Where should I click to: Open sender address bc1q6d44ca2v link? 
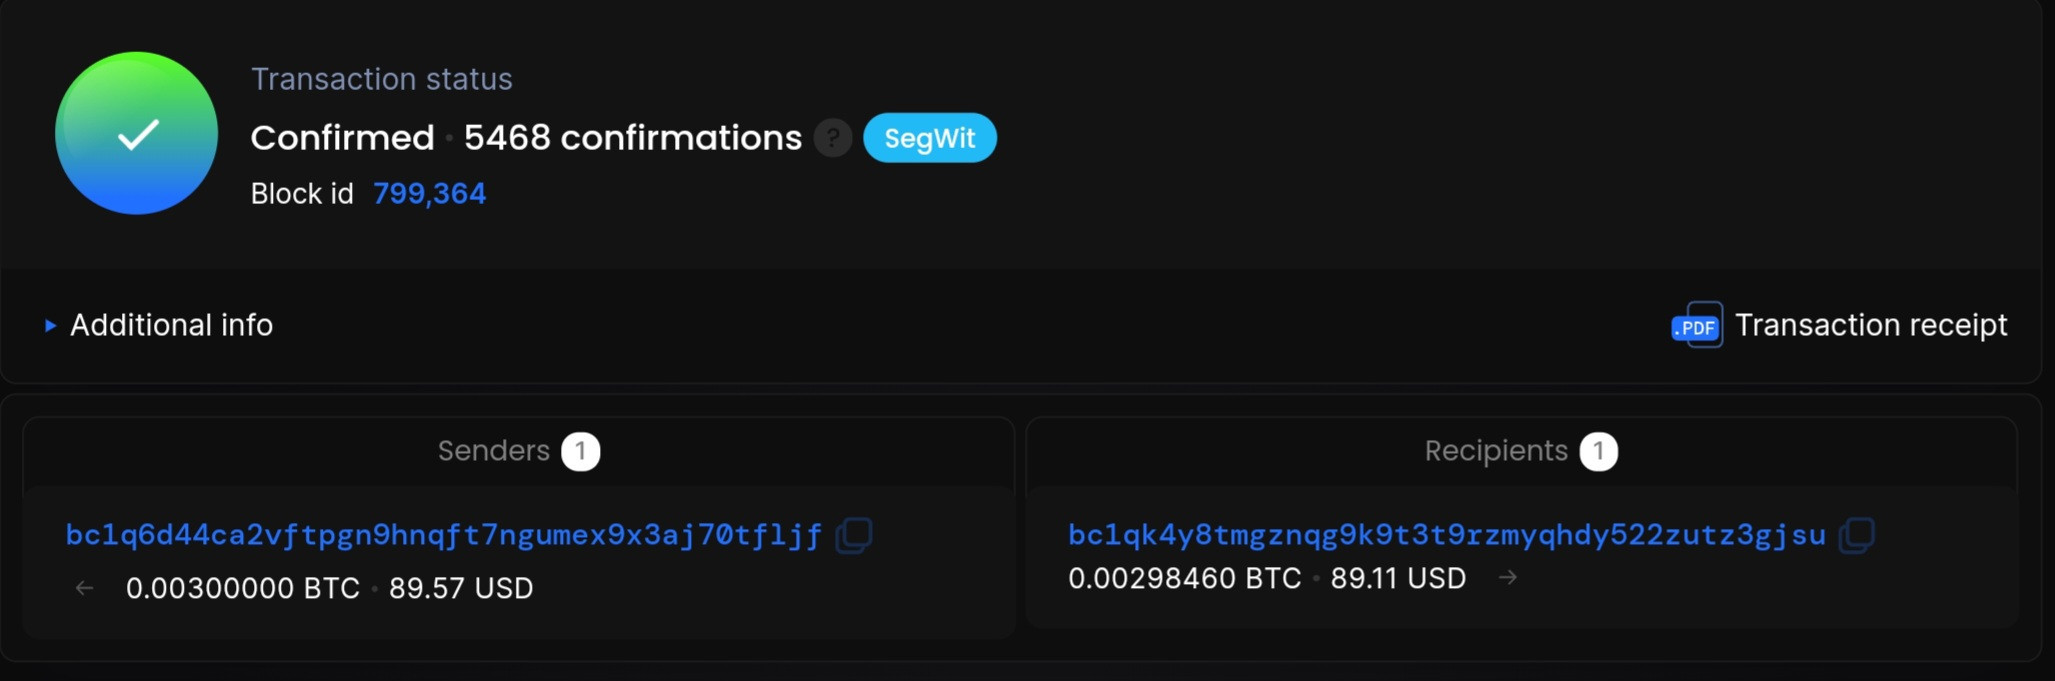point(444,535)
